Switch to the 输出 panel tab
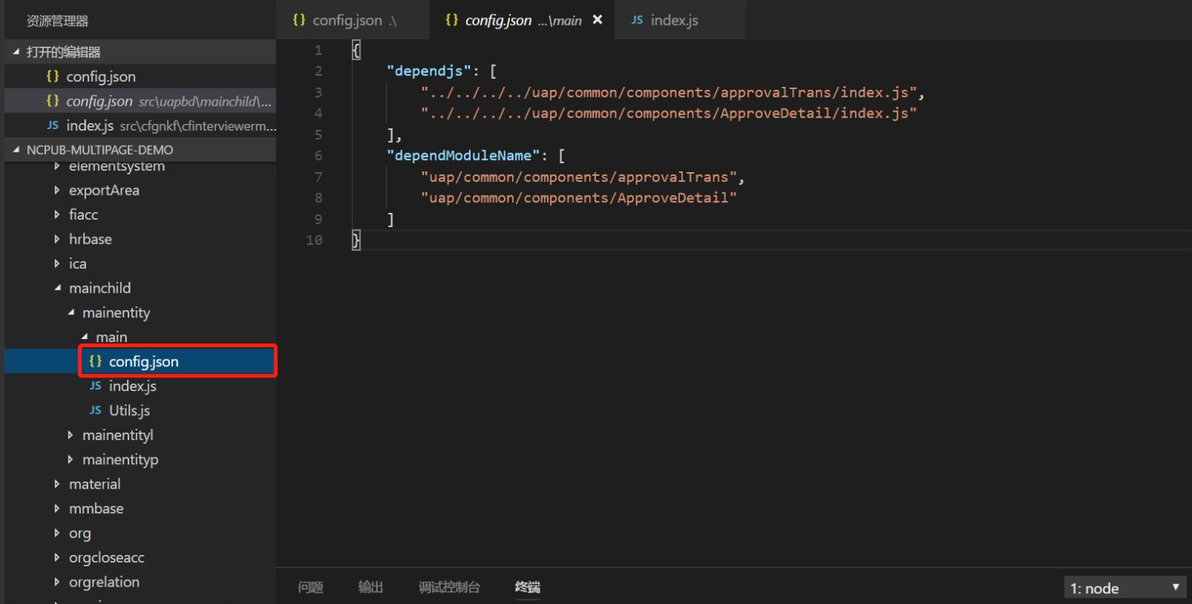 pyautogui.click(x=370, y=587)
